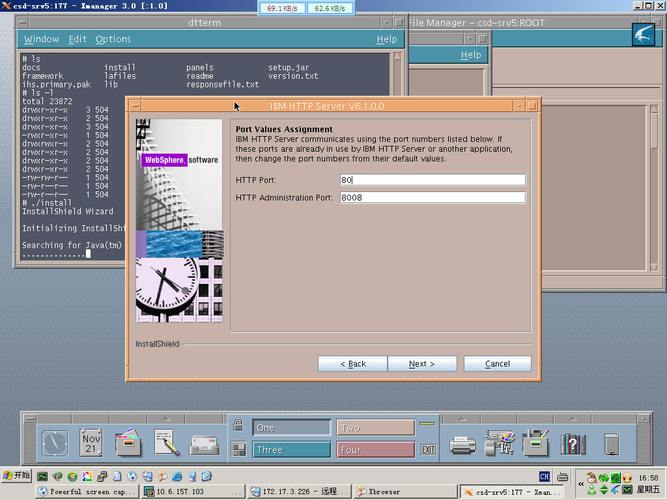The width and height of the screenshot is (667, 500).
Task: Click the Next button in installer
Action: pos(421,364)
